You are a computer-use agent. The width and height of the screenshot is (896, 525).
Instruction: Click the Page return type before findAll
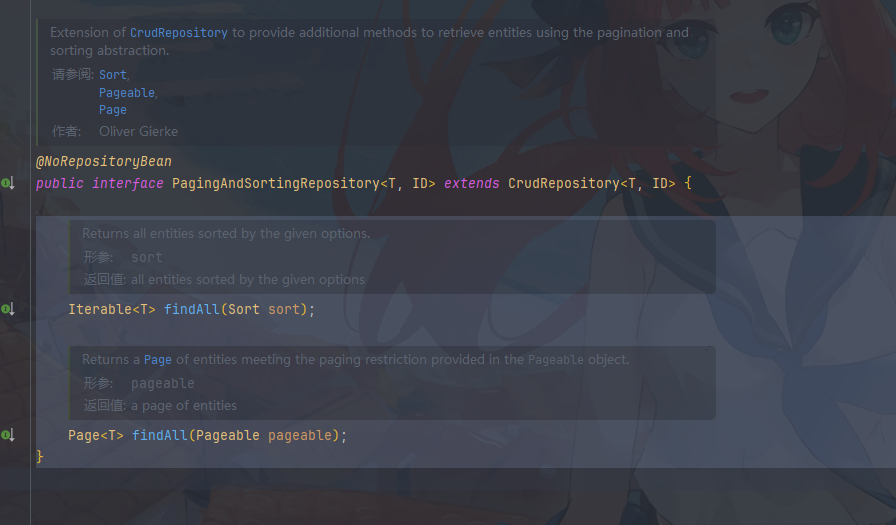pyautogui.click(x=84, y=436)
